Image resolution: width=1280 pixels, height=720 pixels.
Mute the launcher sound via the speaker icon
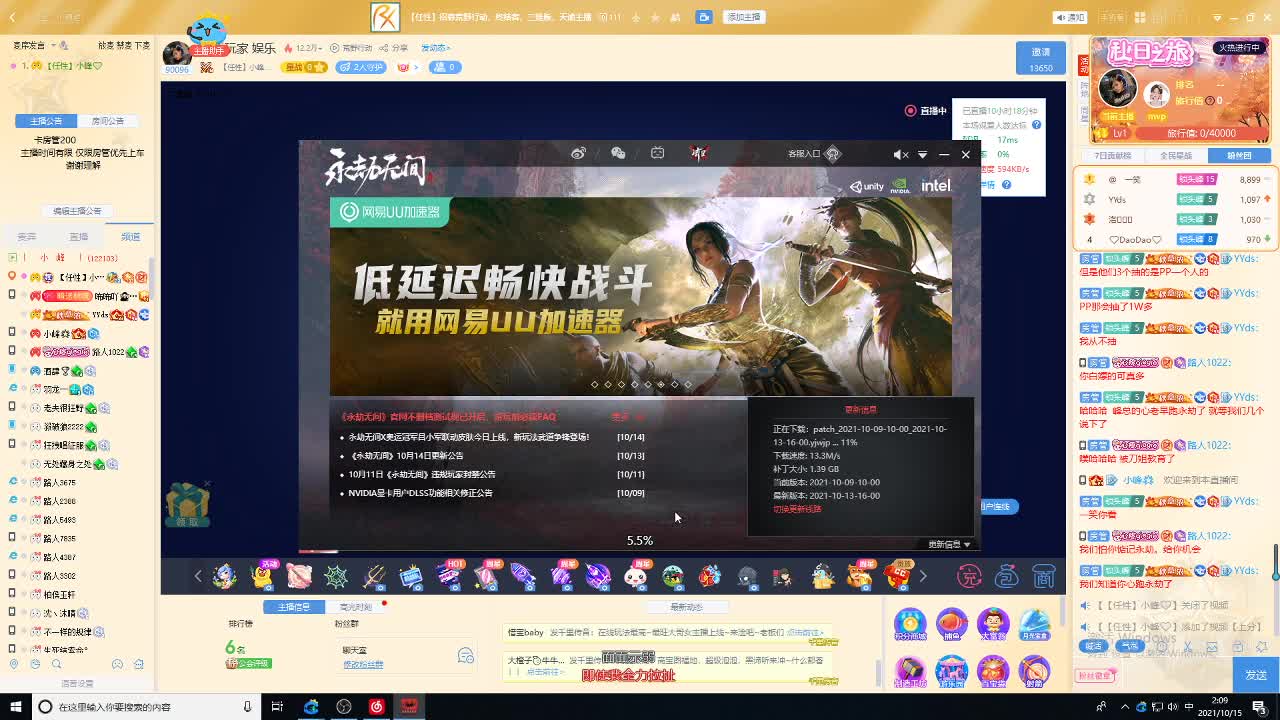click(x=900, y=154)
